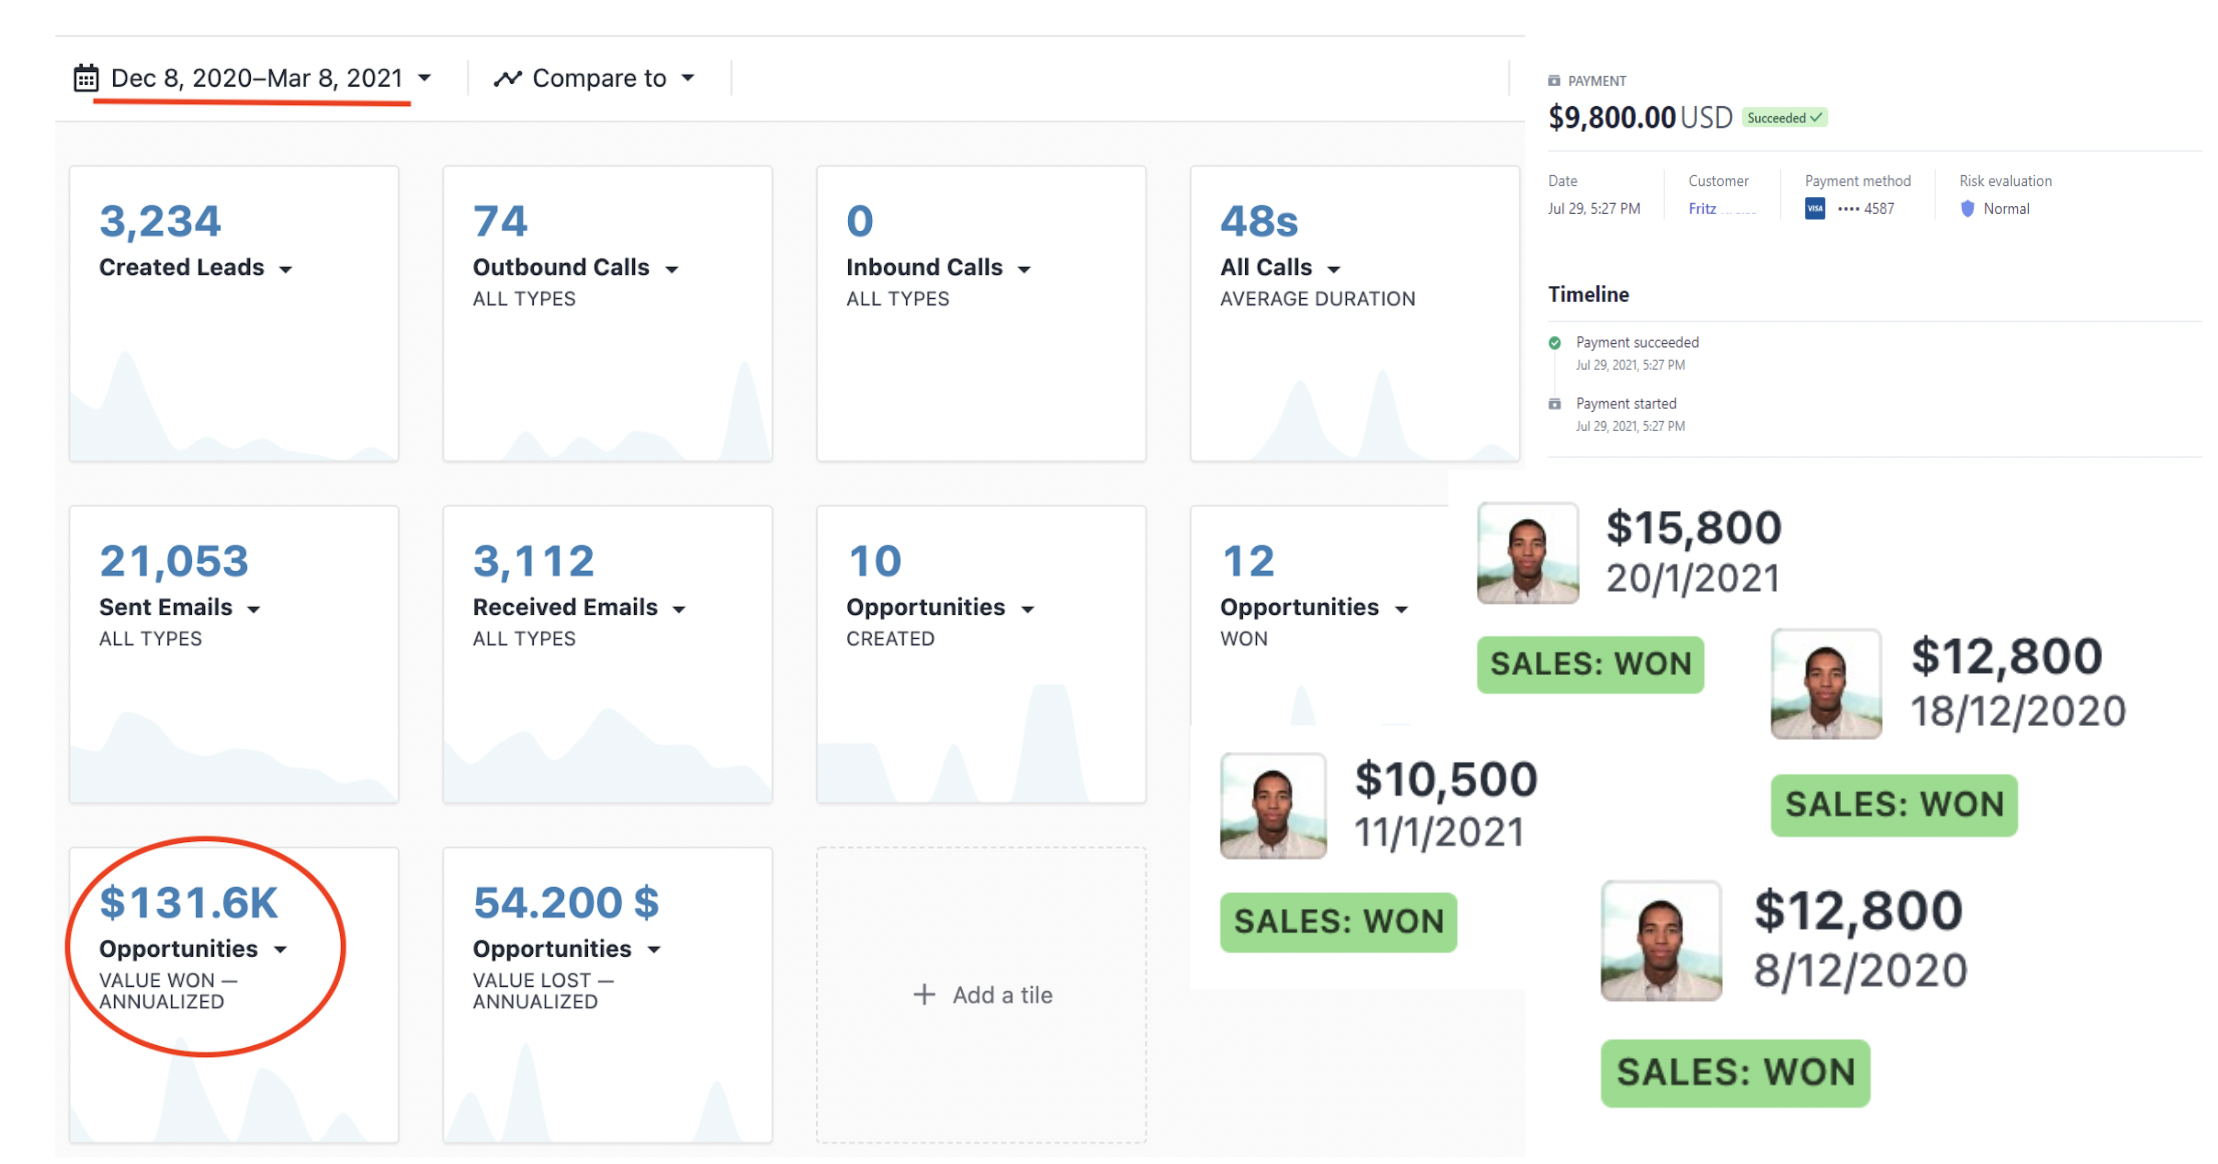Expand Opportunities Won tile dropdown
The height and width of the screenshot is (1164, 2218).
(1401, 609)
